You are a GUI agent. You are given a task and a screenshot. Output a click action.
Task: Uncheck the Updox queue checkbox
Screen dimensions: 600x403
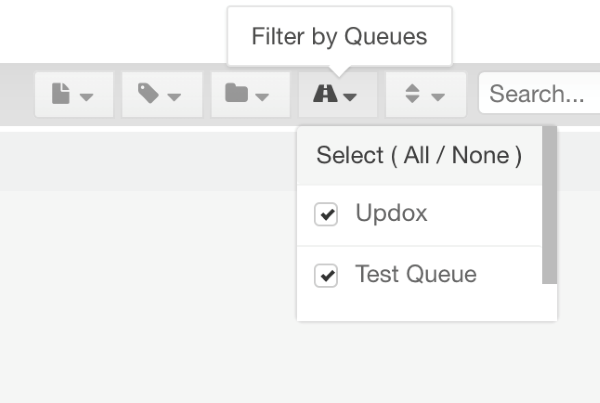click(x=326, y=215)
